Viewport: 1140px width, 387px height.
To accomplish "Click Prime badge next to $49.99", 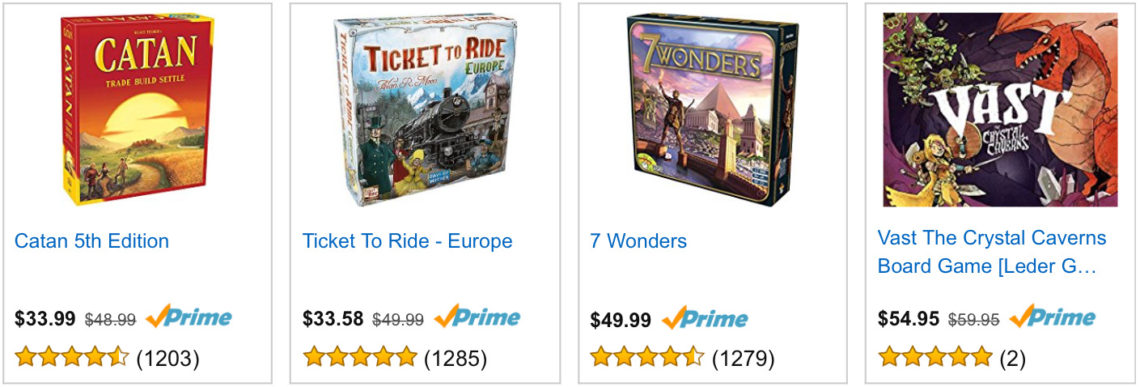I will point(705,317).
